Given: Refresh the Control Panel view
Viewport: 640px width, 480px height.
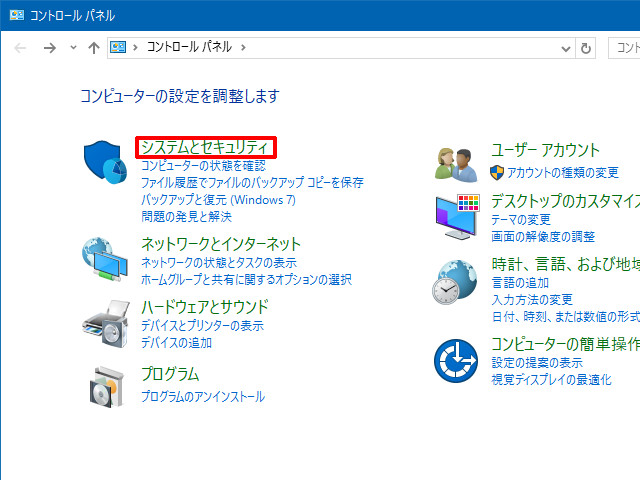Looking at the screenshot, I should point(586,48).
